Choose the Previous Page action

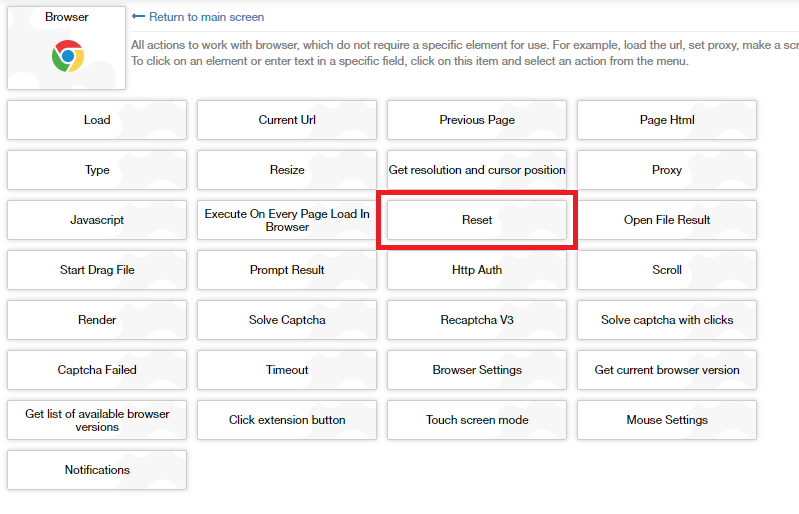point(477,120)
